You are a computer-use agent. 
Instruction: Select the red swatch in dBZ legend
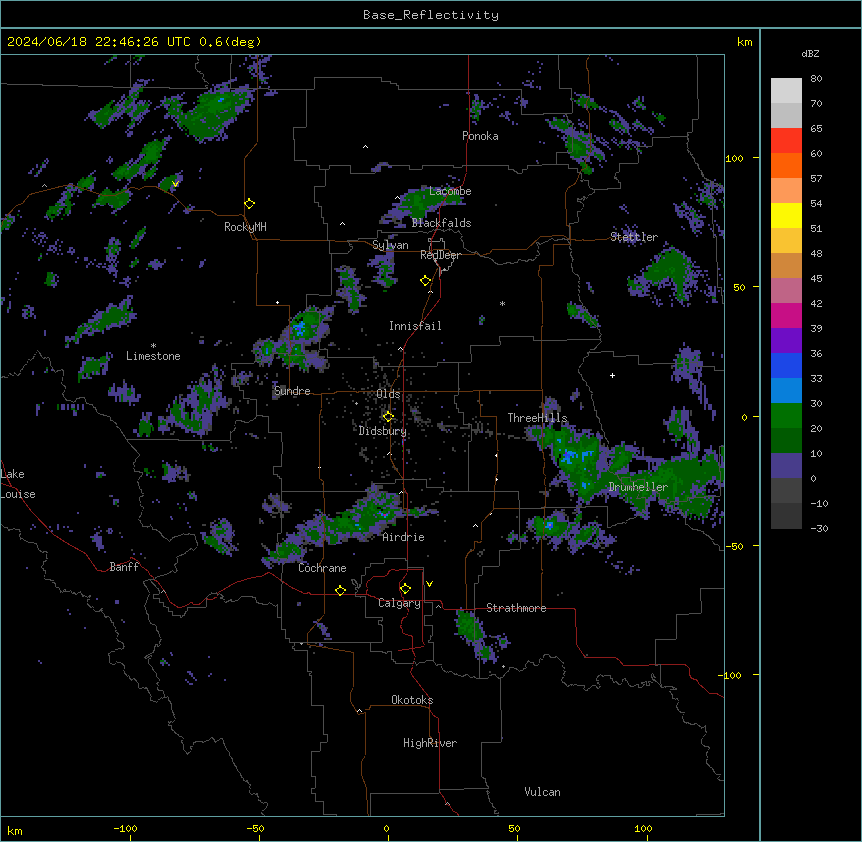click(x=786, y=141)
